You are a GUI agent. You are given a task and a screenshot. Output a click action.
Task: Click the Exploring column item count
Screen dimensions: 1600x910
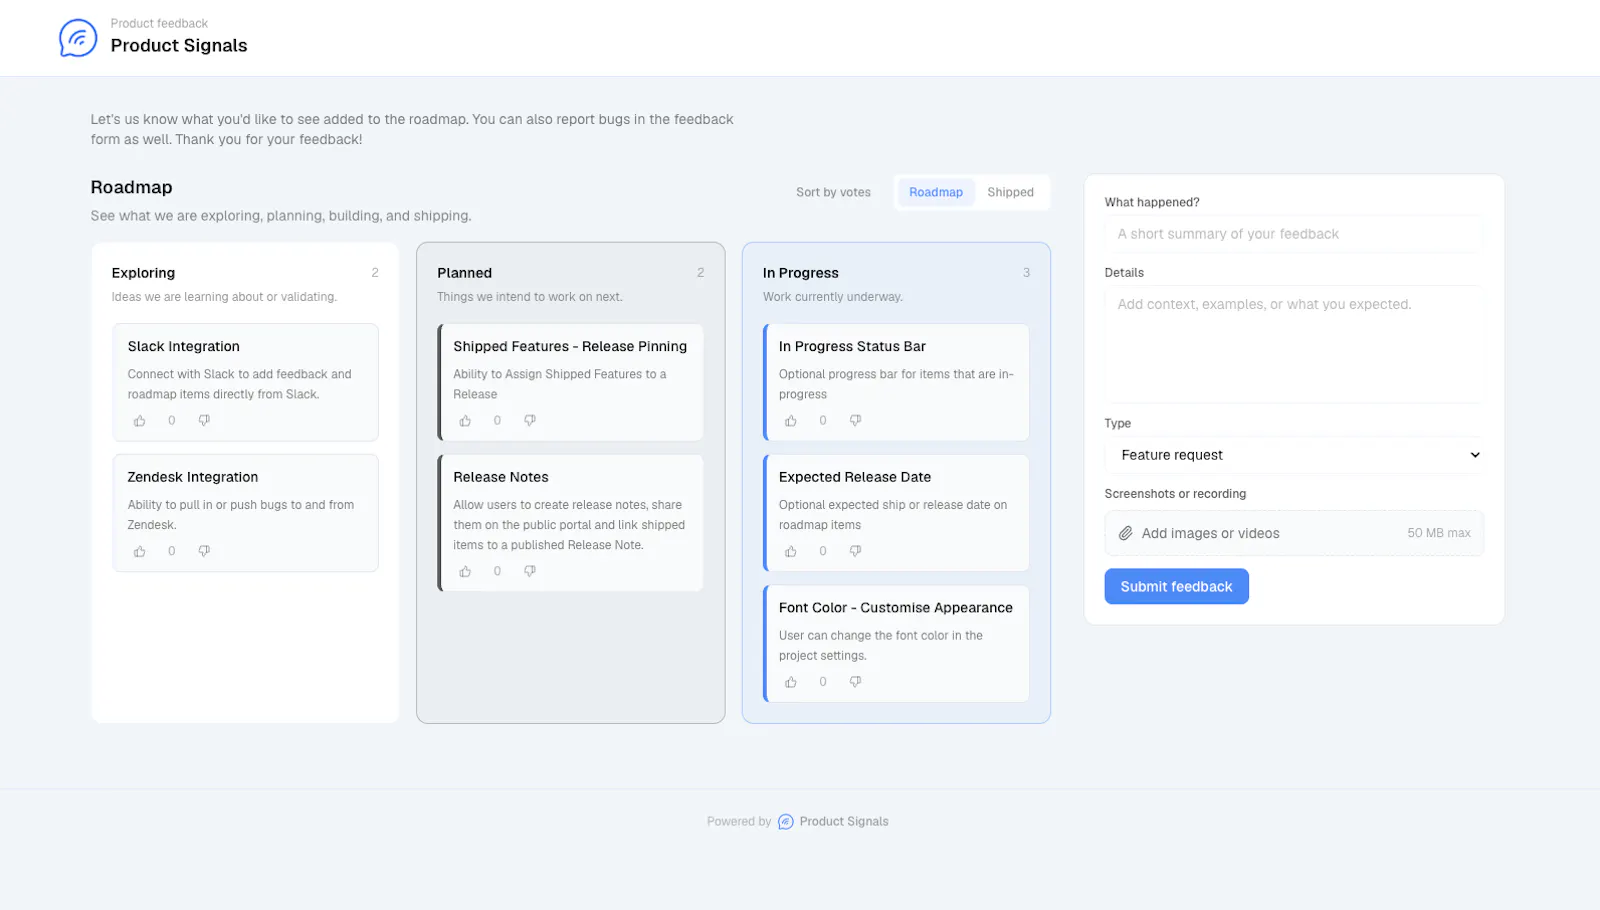pos(375,273)
